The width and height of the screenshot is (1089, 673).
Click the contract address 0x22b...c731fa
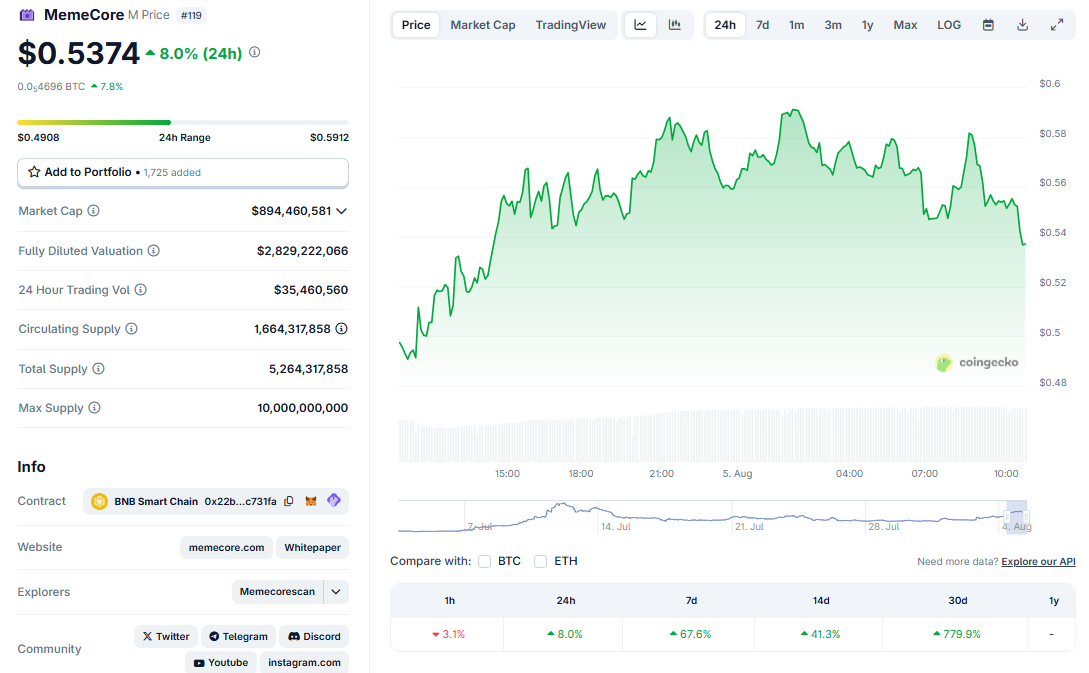[240, 501]
